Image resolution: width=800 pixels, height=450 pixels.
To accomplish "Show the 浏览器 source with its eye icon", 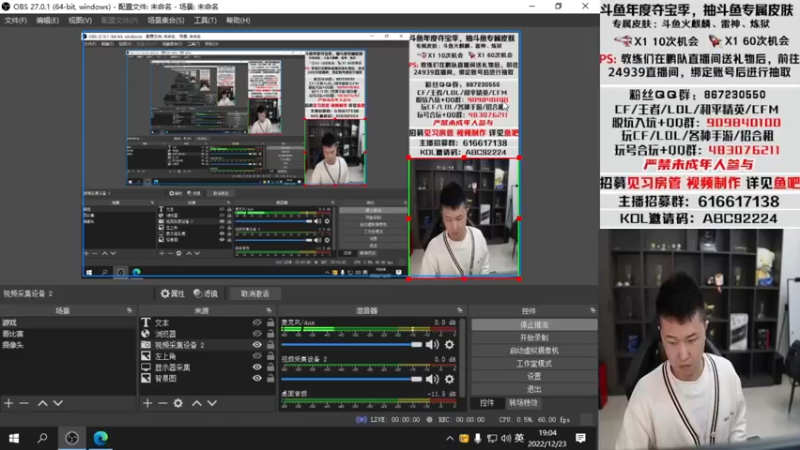I will click(x=257, y=334).
